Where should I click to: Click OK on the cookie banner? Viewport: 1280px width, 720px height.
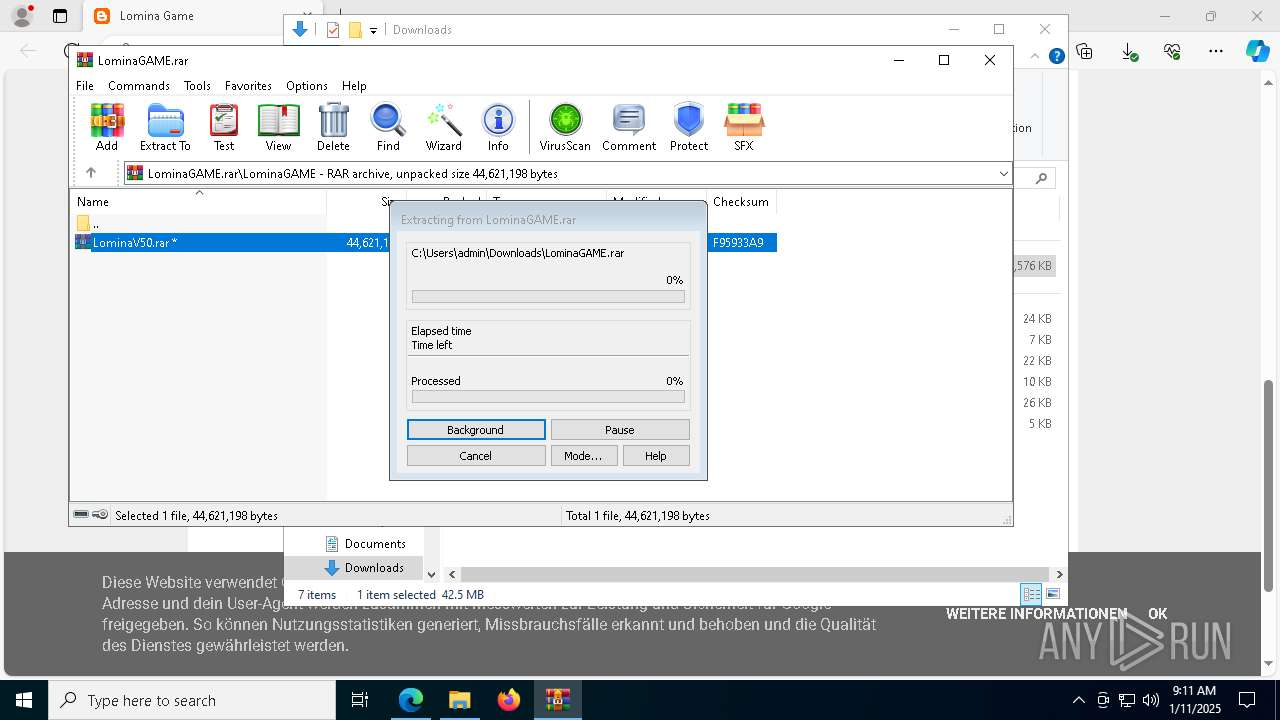1157,614
